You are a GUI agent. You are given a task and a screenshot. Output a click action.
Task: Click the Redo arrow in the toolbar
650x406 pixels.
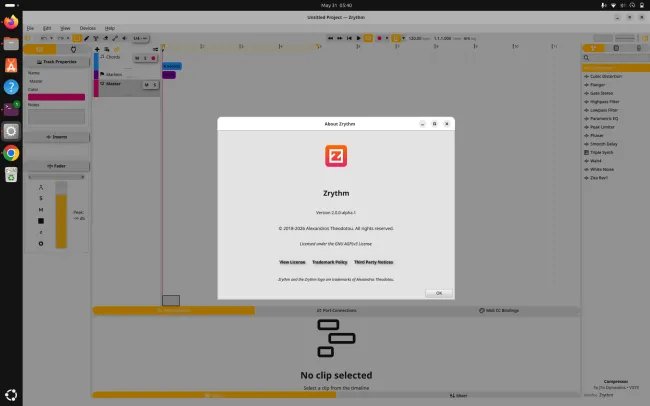pyautogui.click(x=61, y=38)
